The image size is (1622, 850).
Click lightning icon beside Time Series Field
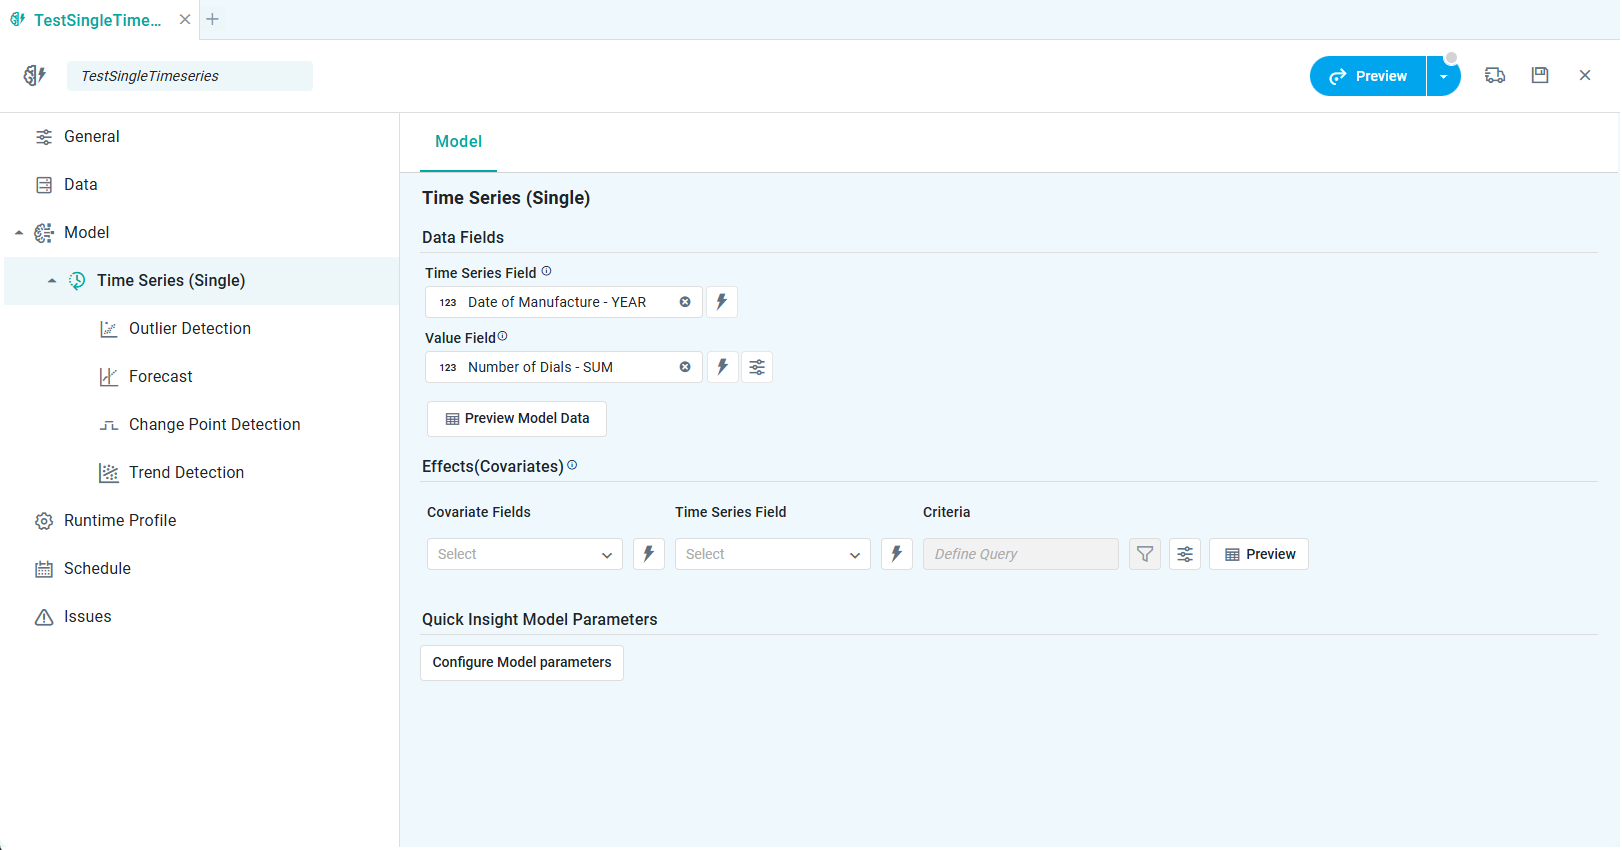(721, 302)
